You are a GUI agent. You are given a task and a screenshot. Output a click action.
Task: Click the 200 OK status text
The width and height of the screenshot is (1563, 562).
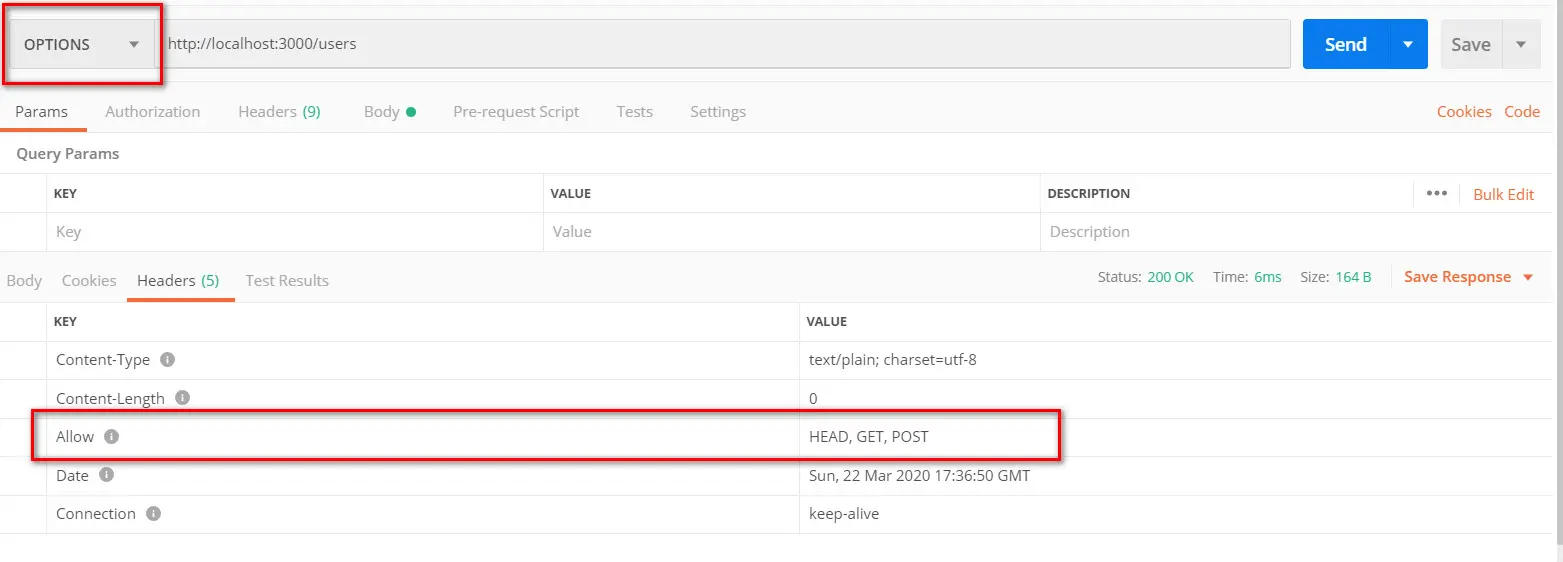[1170, 277]
